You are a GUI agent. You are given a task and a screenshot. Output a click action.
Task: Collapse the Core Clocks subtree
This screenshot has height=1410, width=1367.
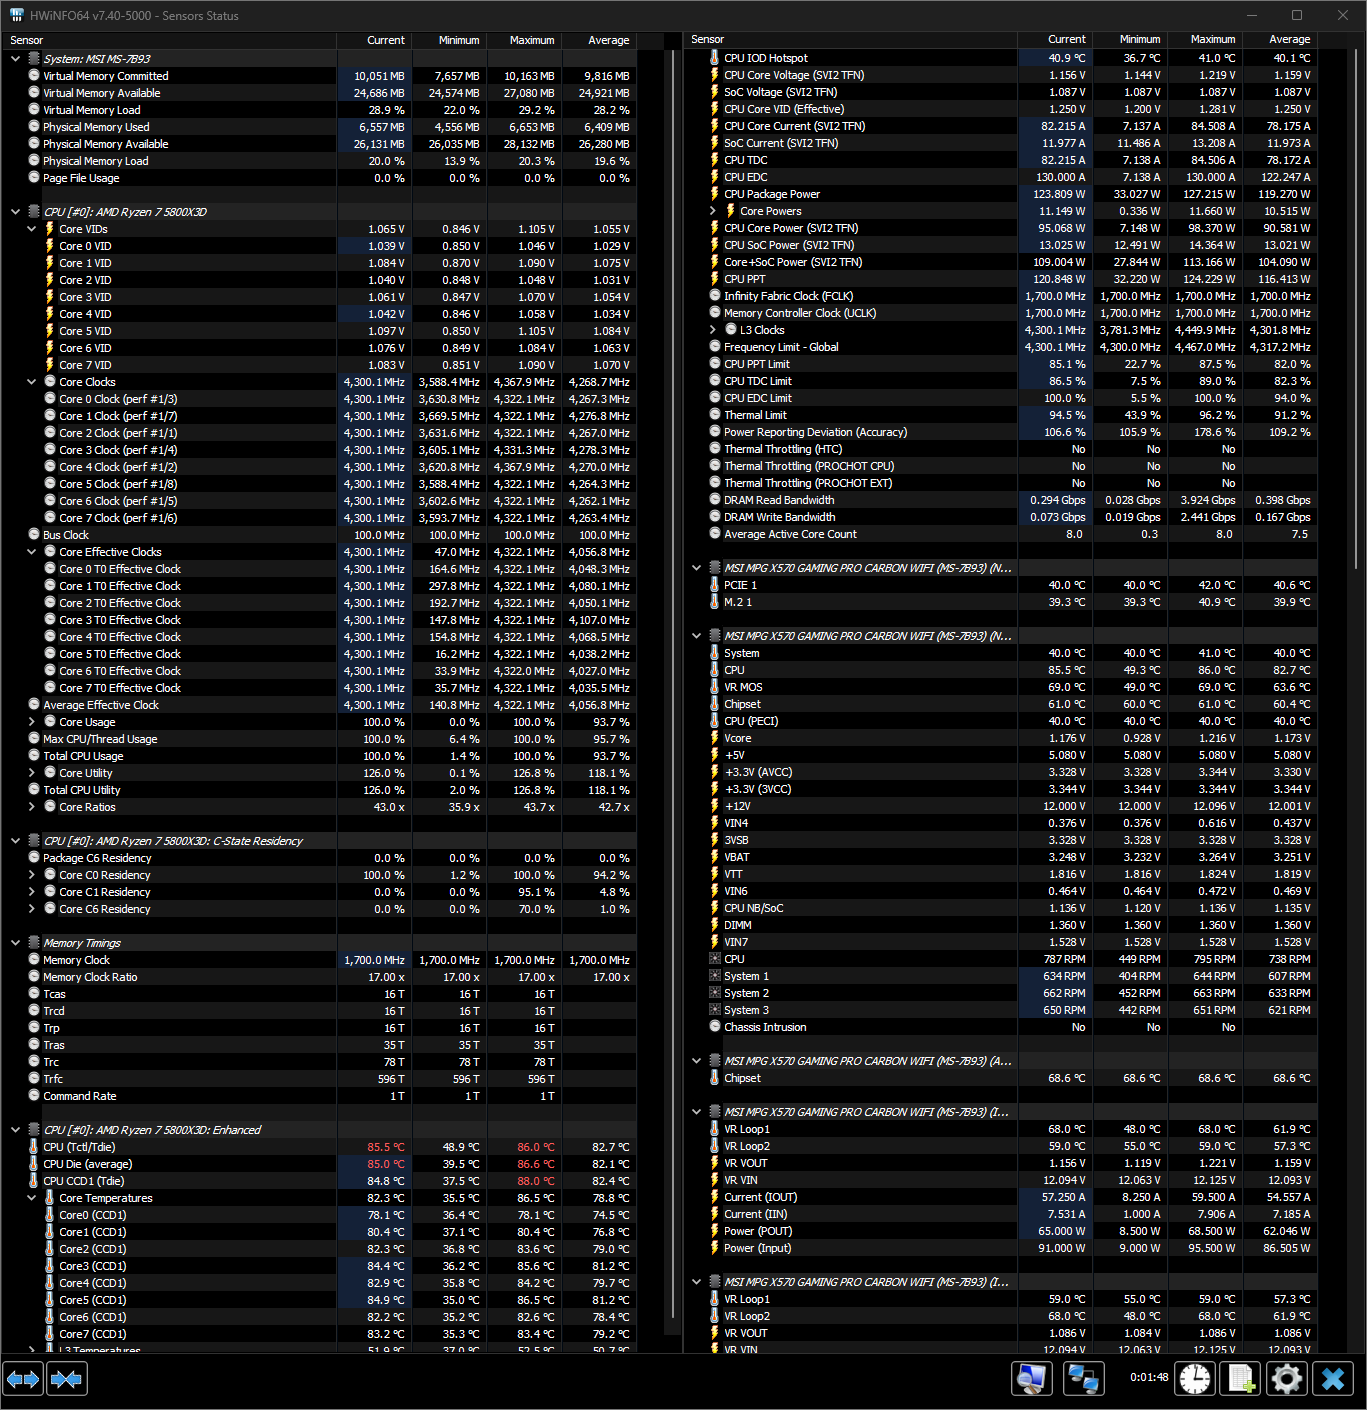click(x=31, y=382)
